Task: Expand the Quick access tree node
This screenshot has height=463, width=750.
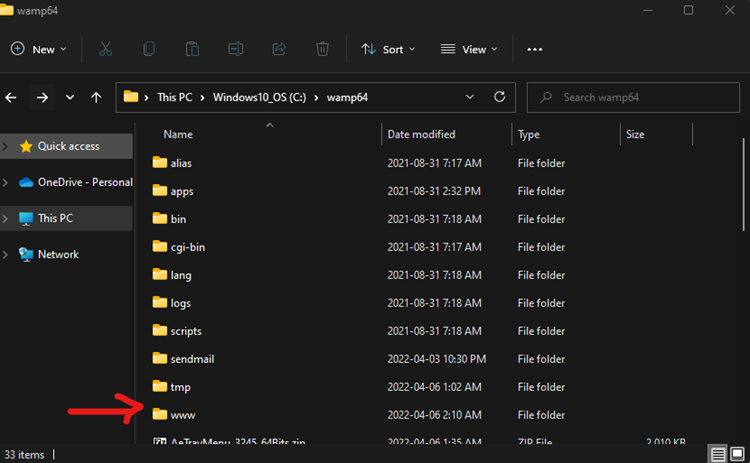Action: tap(5, 146)
